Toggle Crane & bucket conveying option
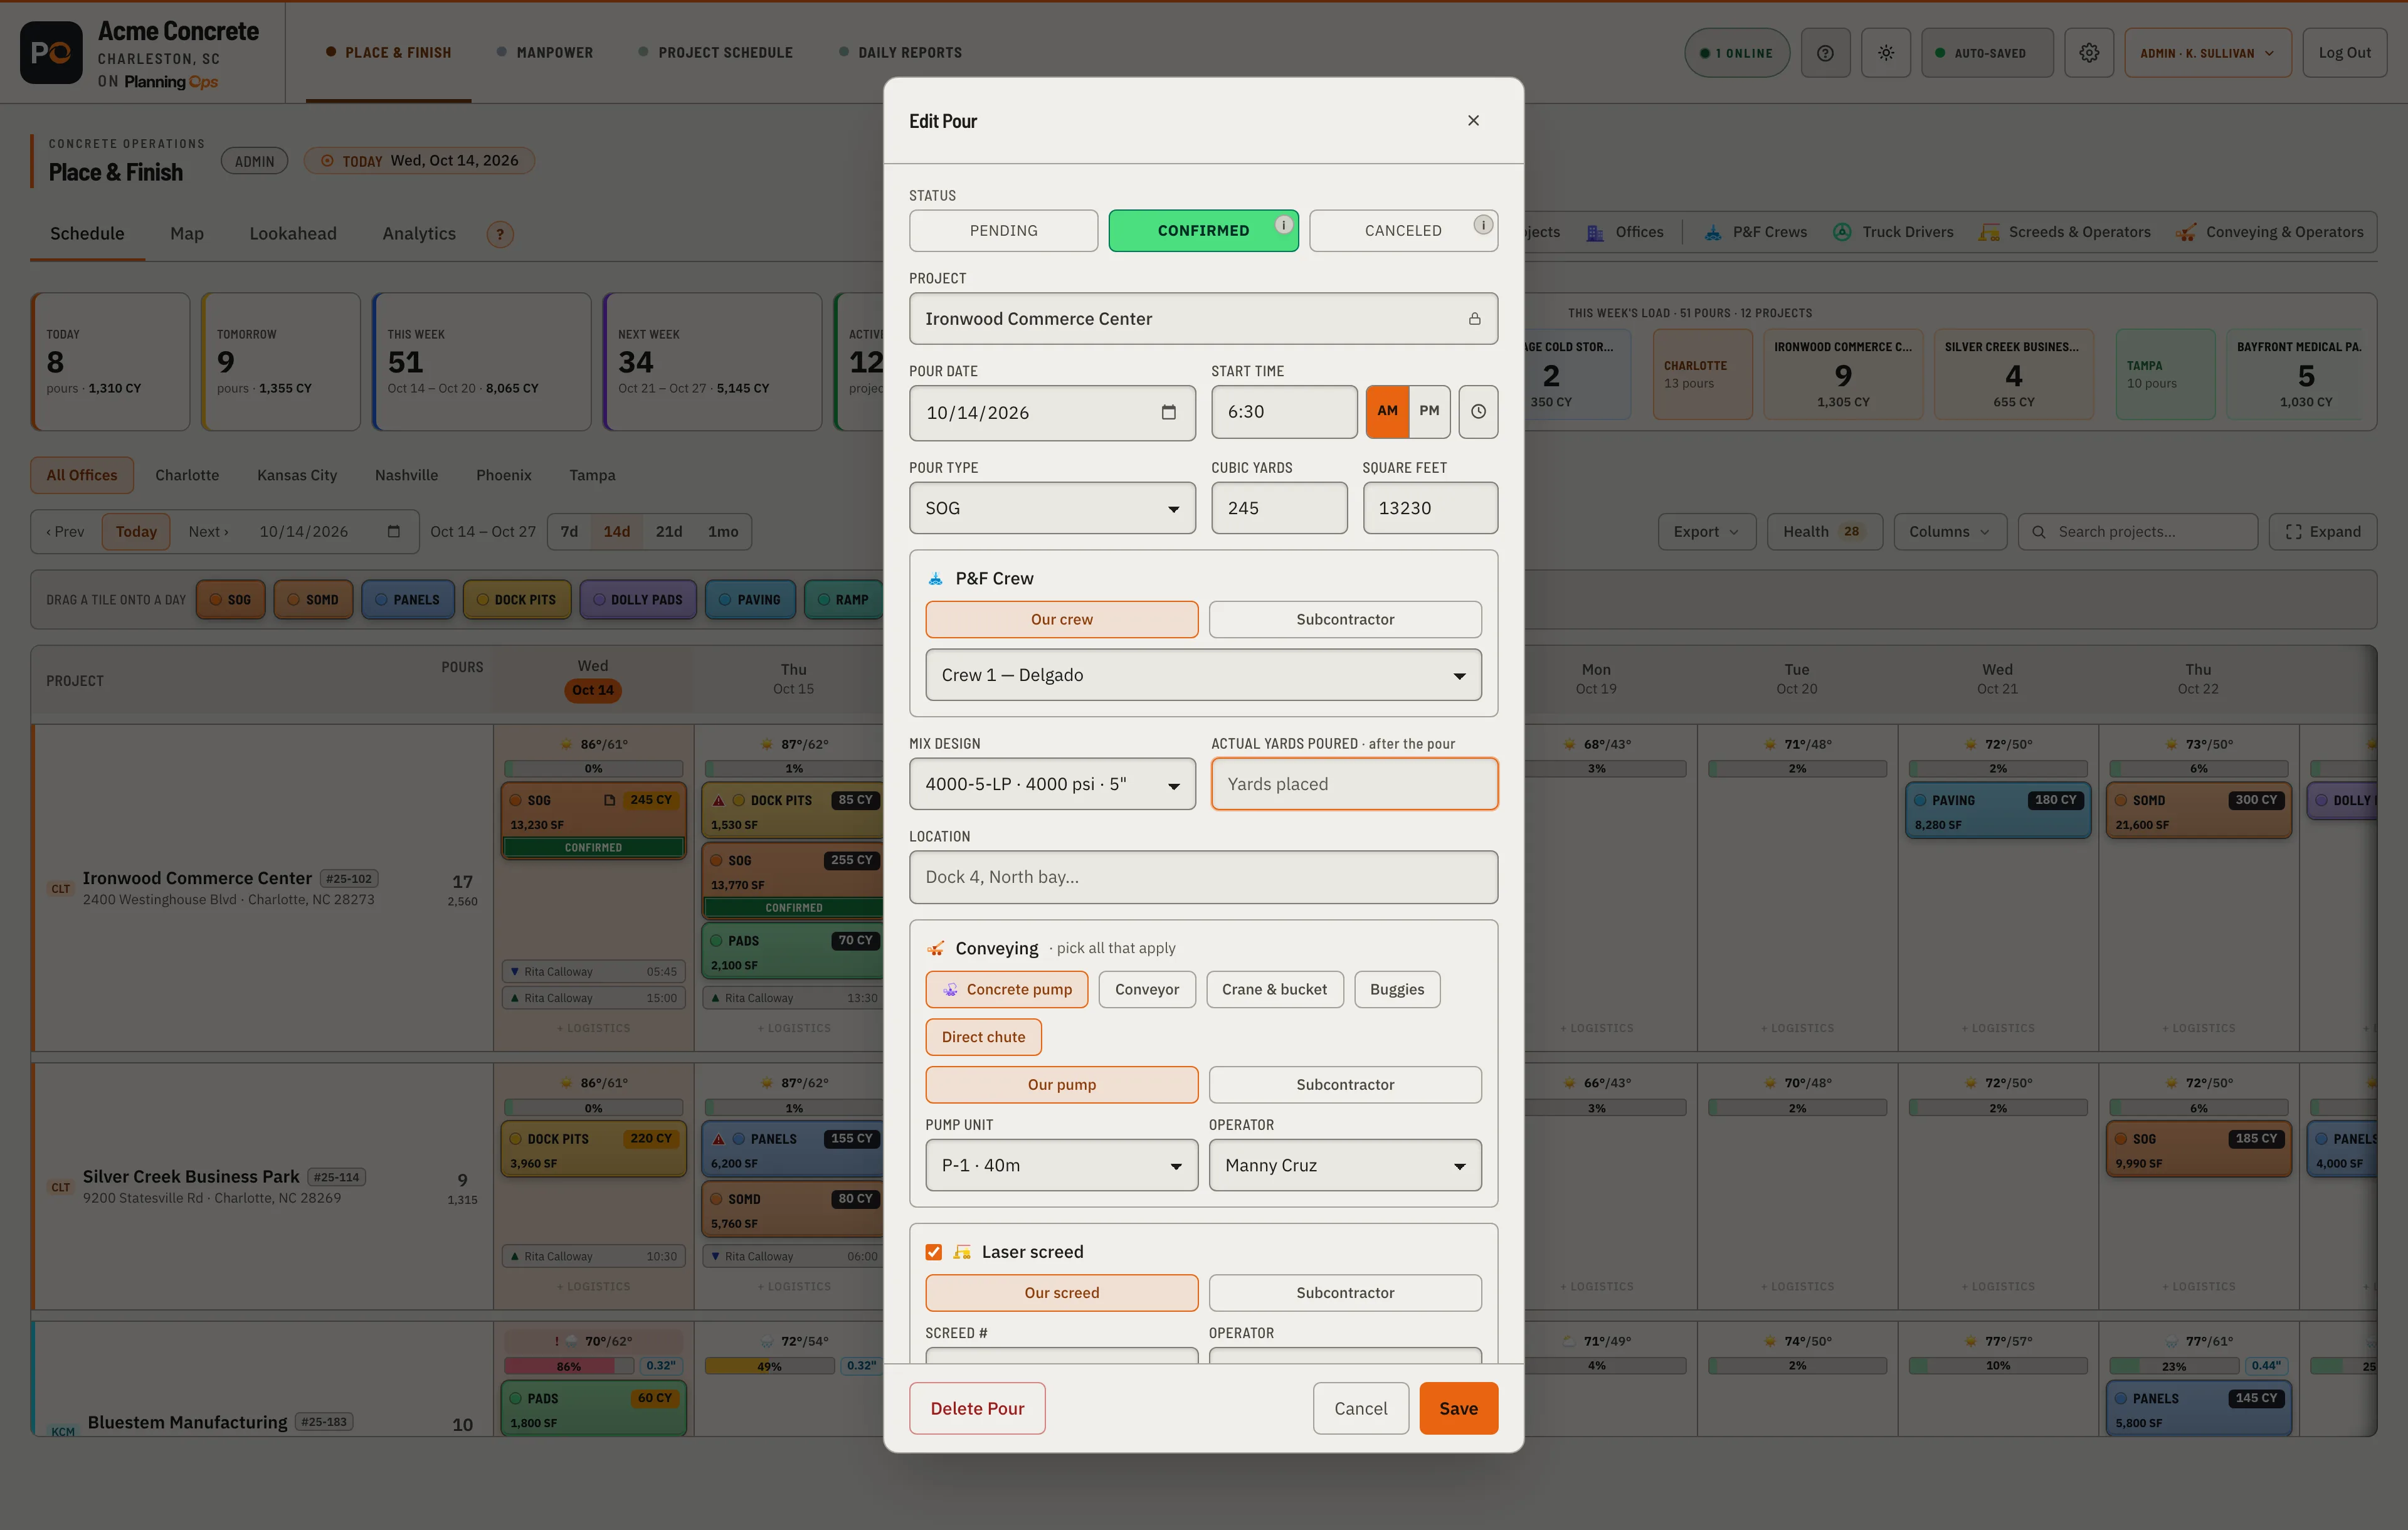The height and width of the screenshot is (1530, 2408). (1274, 989)
